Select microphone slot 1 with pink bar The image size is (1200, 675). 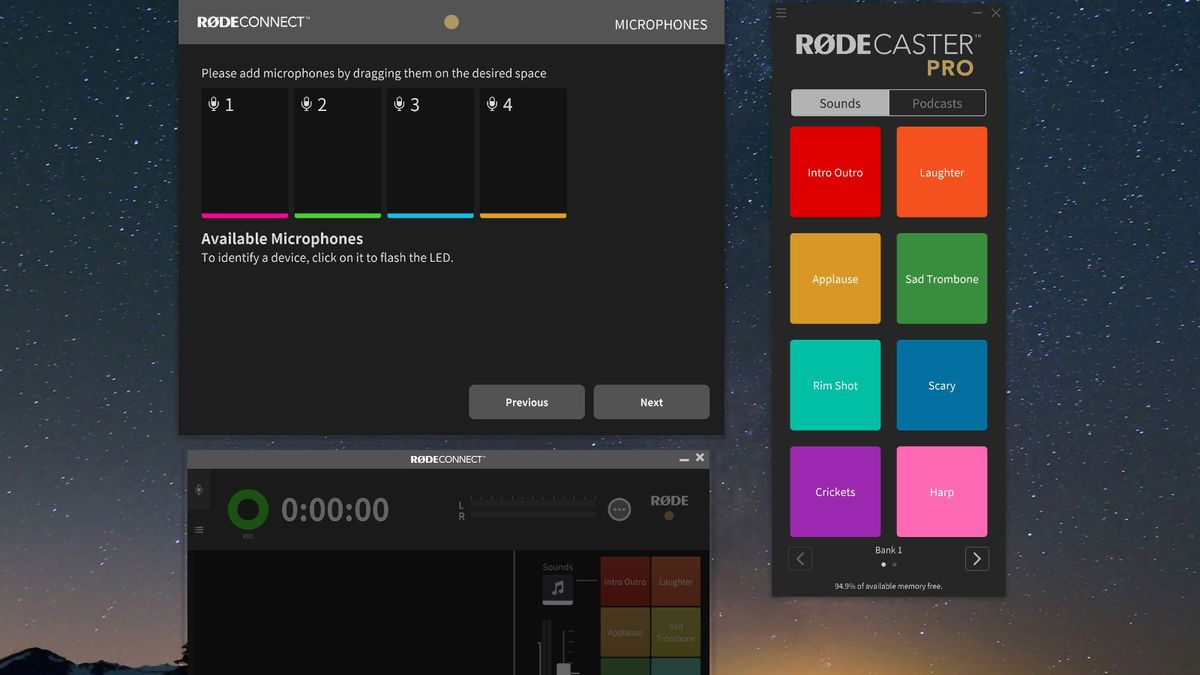click(x=244, y=153)
